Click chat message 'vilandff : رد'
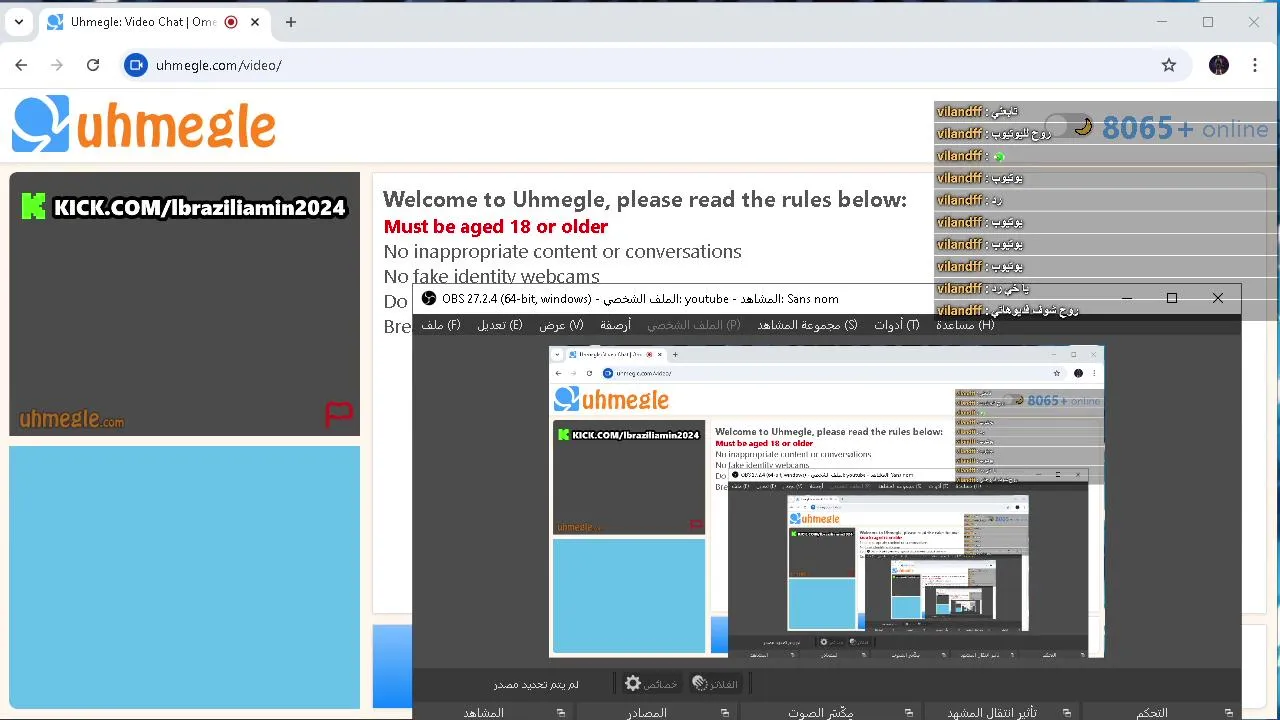 point(969,200)
